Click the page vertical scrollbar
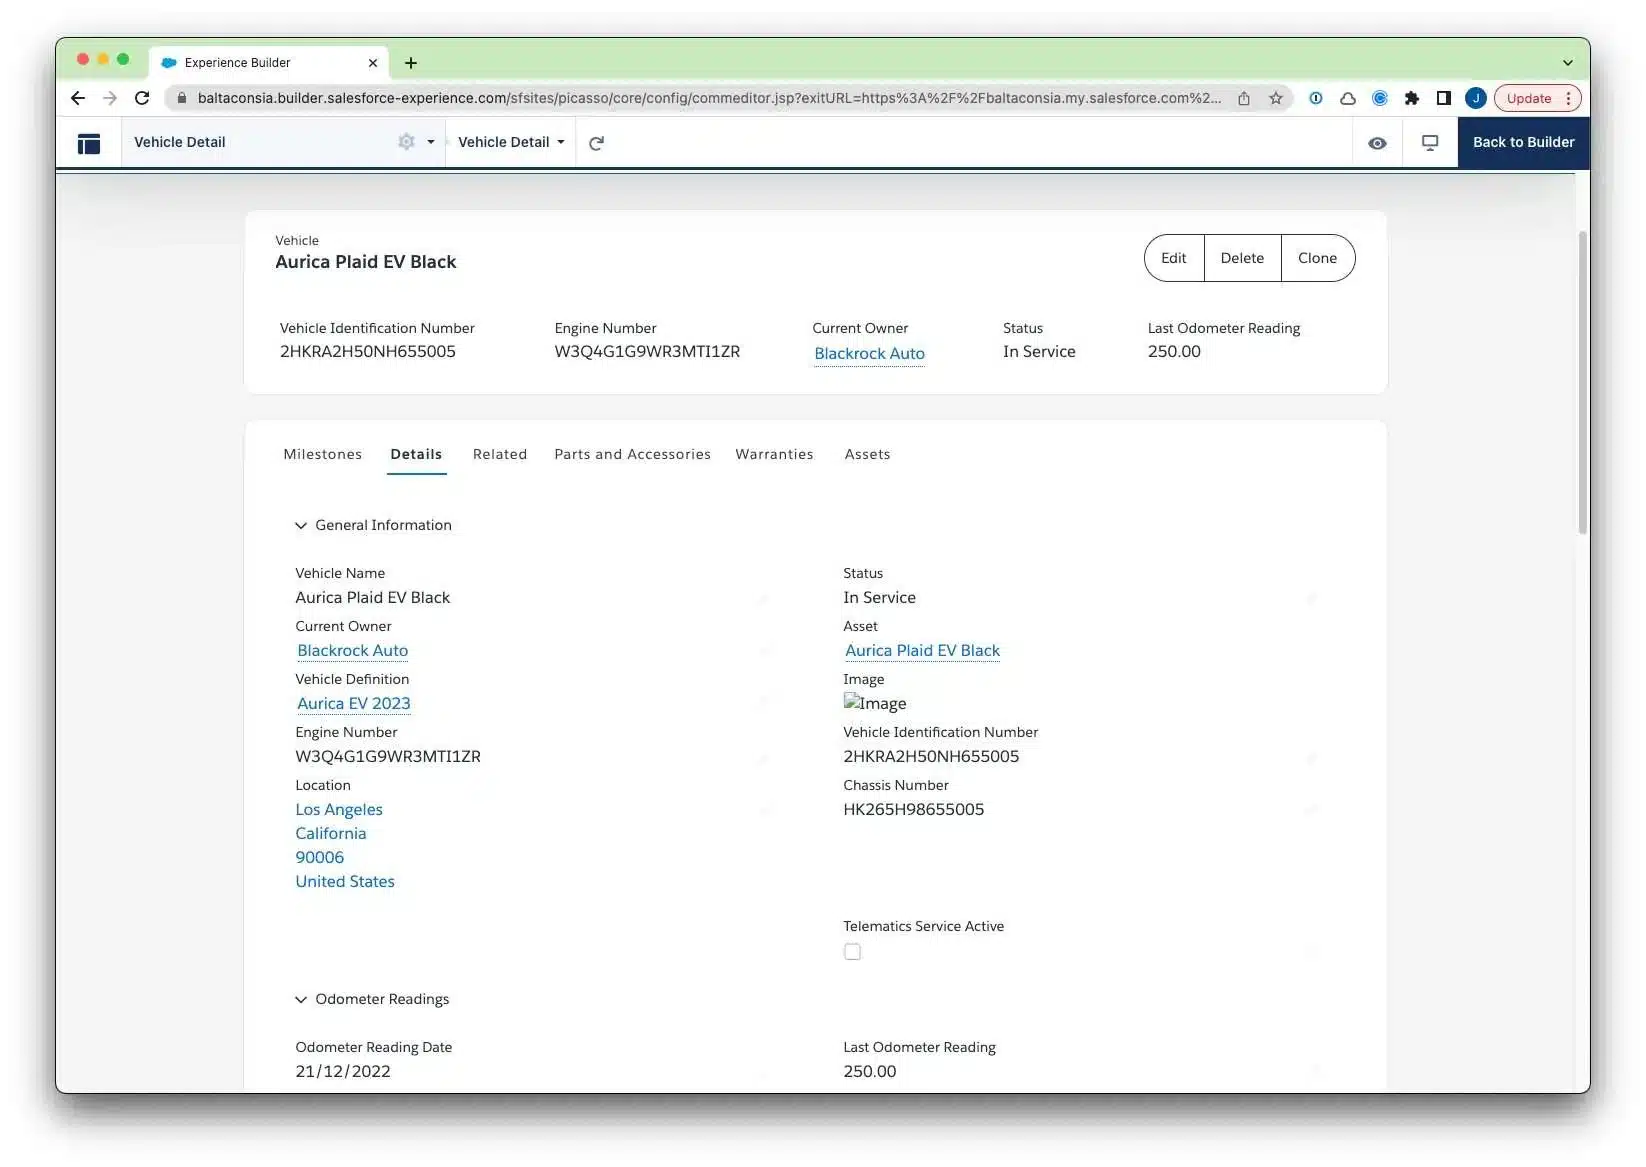The image size is (1646, 1167). click(1582, 380)
